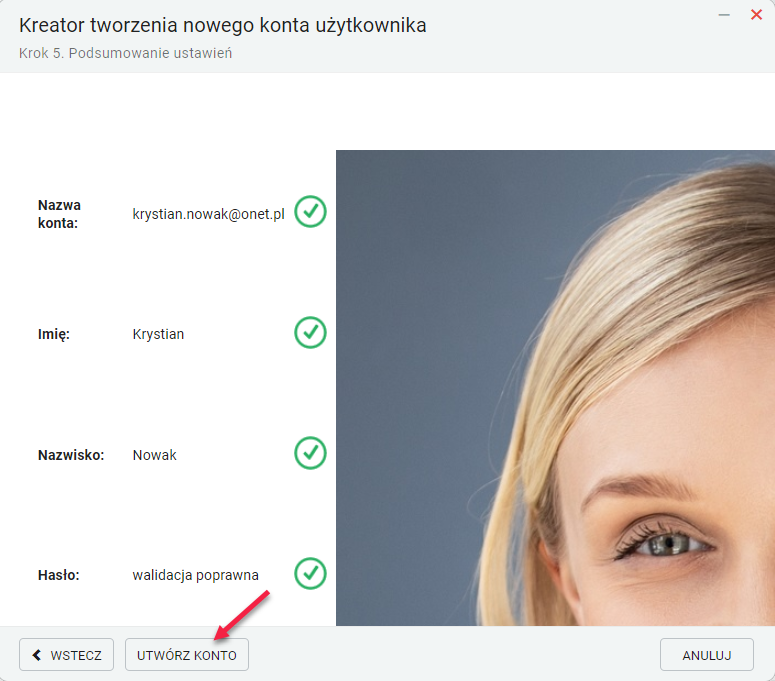Click the Nazwa konta label
Image resolution: width=775 pixels, height=681 pixels.
pyautogui.click(x=59, y=214)
